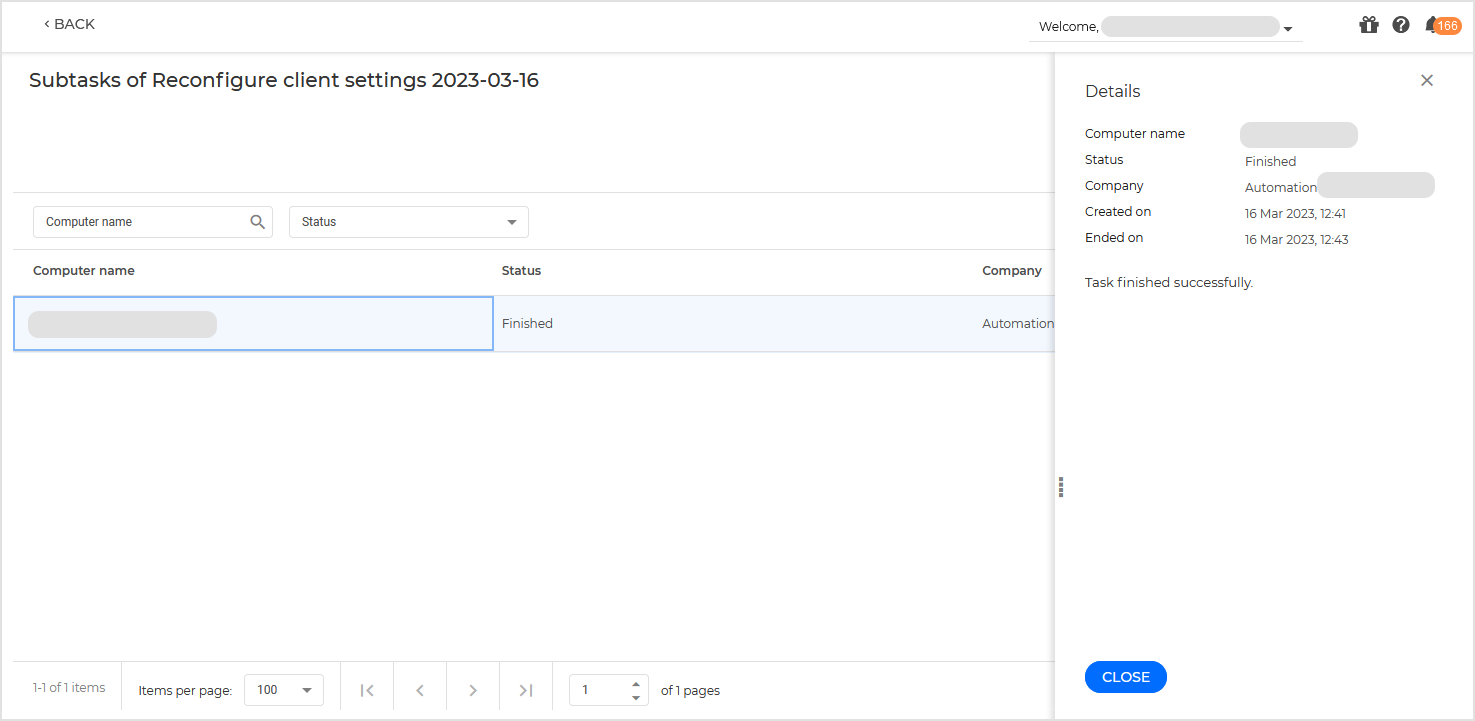
Task: Open the help icon in the top bar
Action: pyautogui.click(x=1400, y=24)
